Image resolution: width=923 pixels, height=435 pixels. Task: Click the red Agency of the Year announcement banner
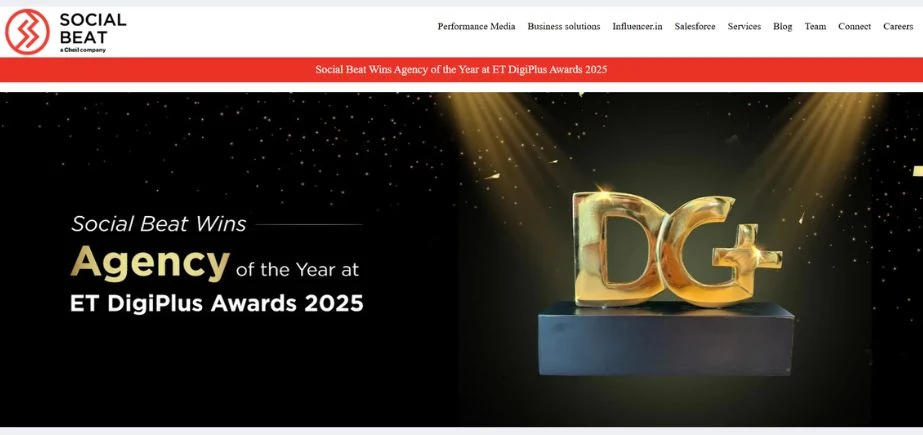click(x=462, y=69)
